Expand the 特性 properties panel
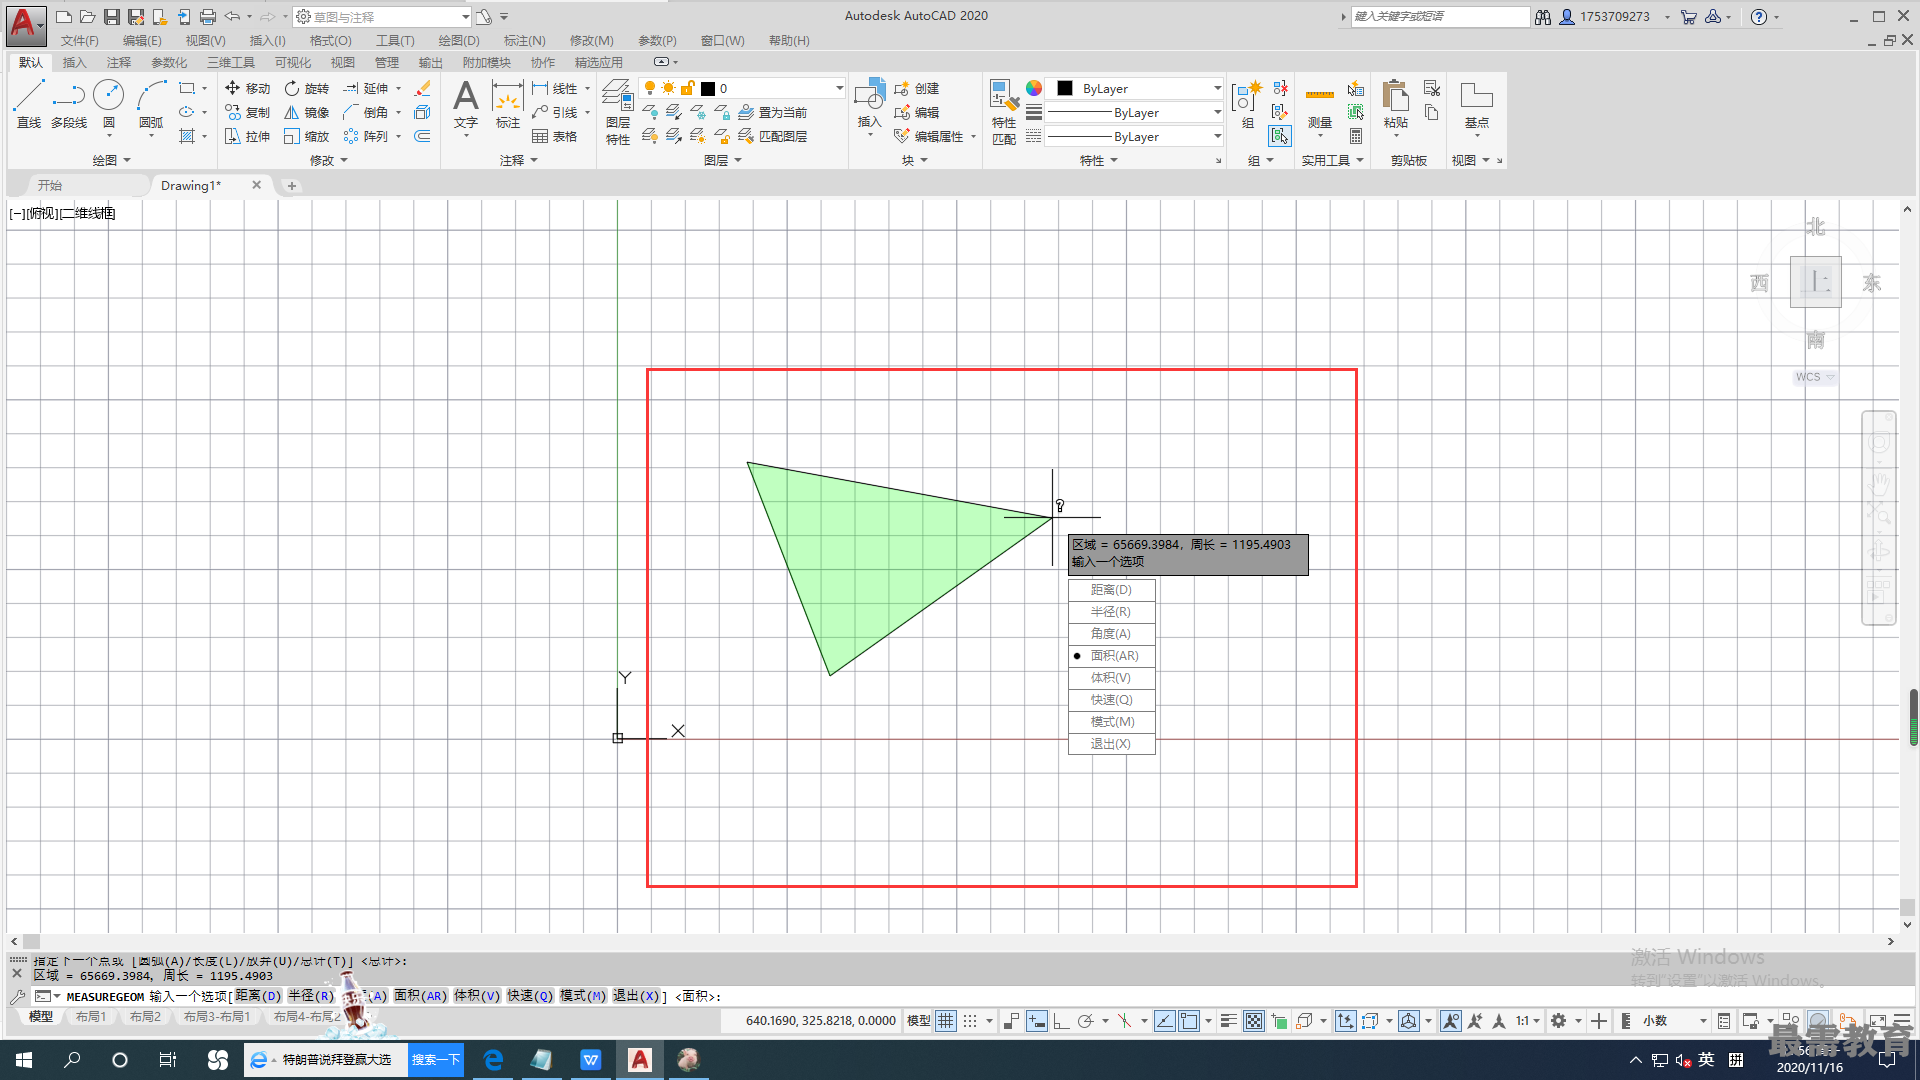 1098,160
